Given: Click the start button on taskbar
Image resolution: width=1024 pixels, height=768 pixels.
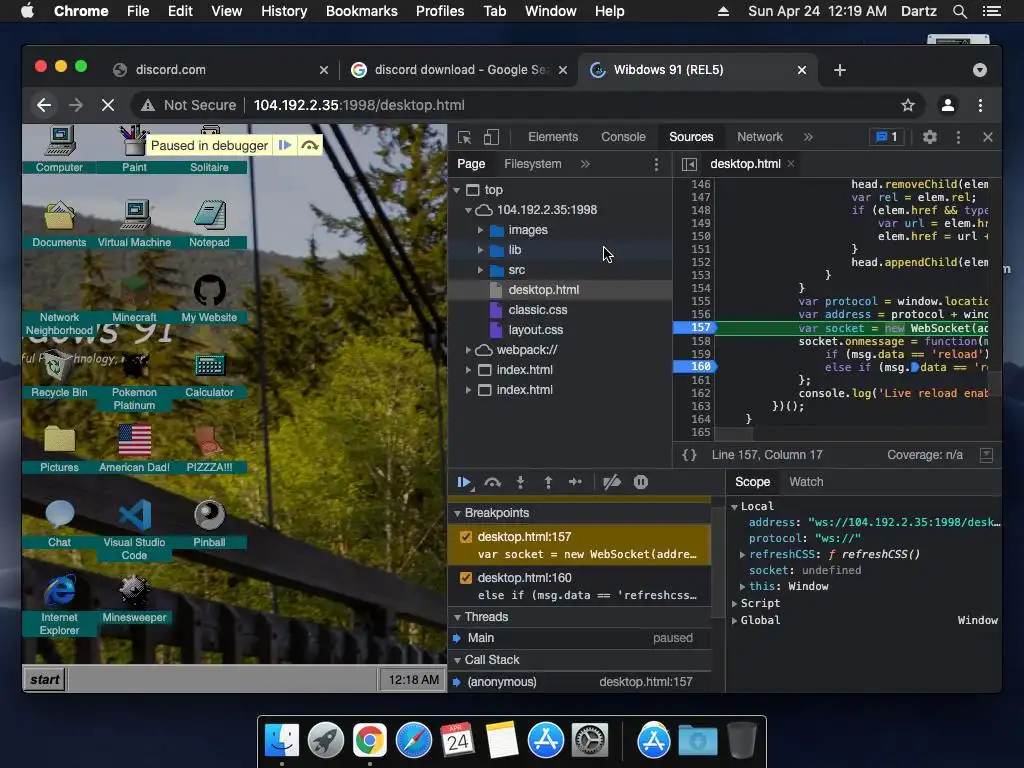Looking at the screenshot, I should click(x=44, y=680).
